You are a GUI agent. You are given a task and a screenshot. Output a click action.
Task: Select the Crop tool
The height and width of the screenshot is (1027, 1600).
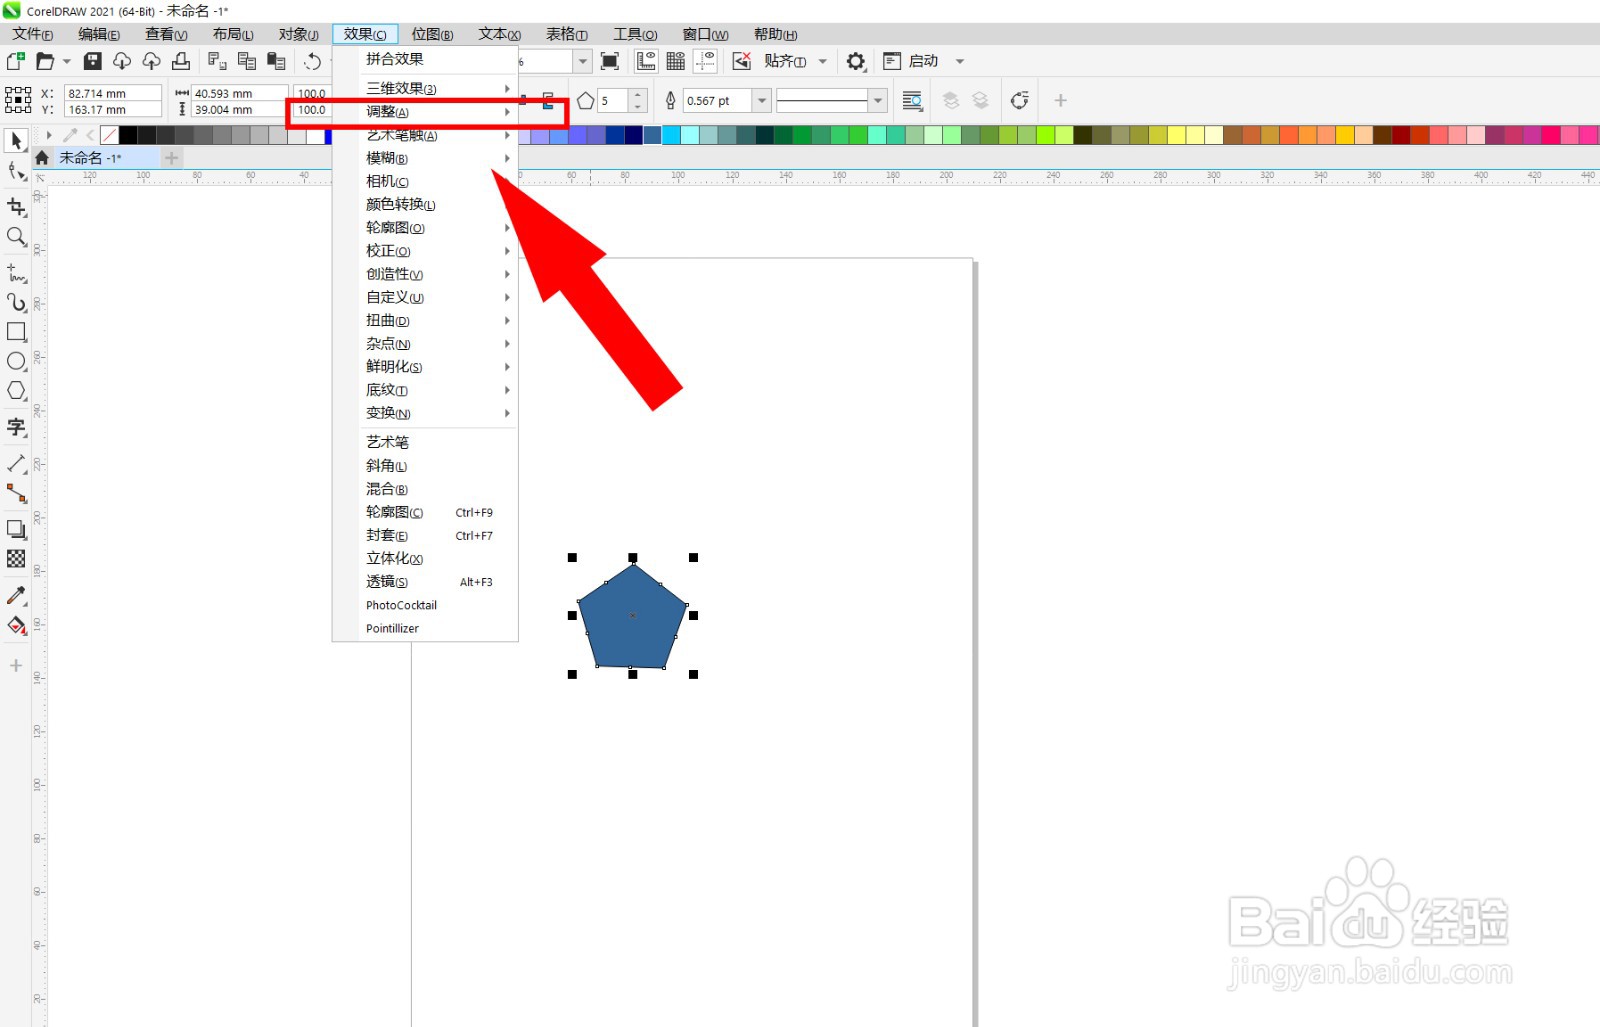pyautogui.click(x=16, y=207)
